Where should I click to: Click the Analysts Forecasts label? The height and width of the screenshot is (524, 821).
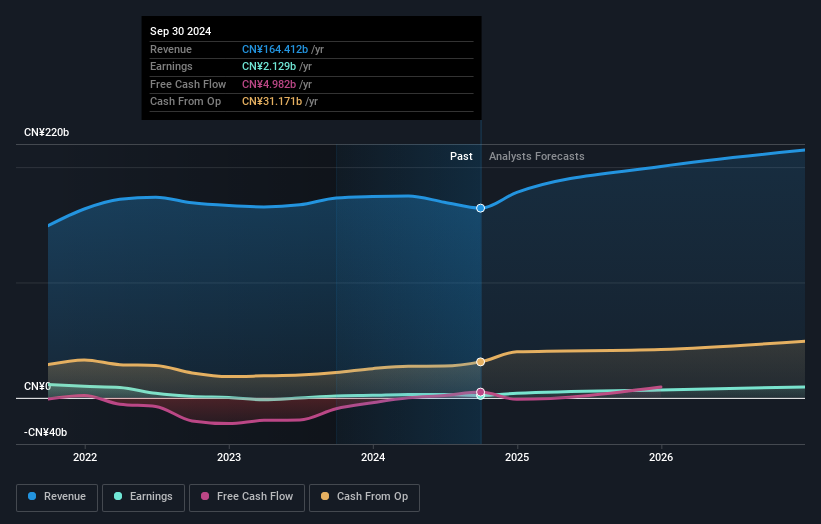(x=537, y=156)
